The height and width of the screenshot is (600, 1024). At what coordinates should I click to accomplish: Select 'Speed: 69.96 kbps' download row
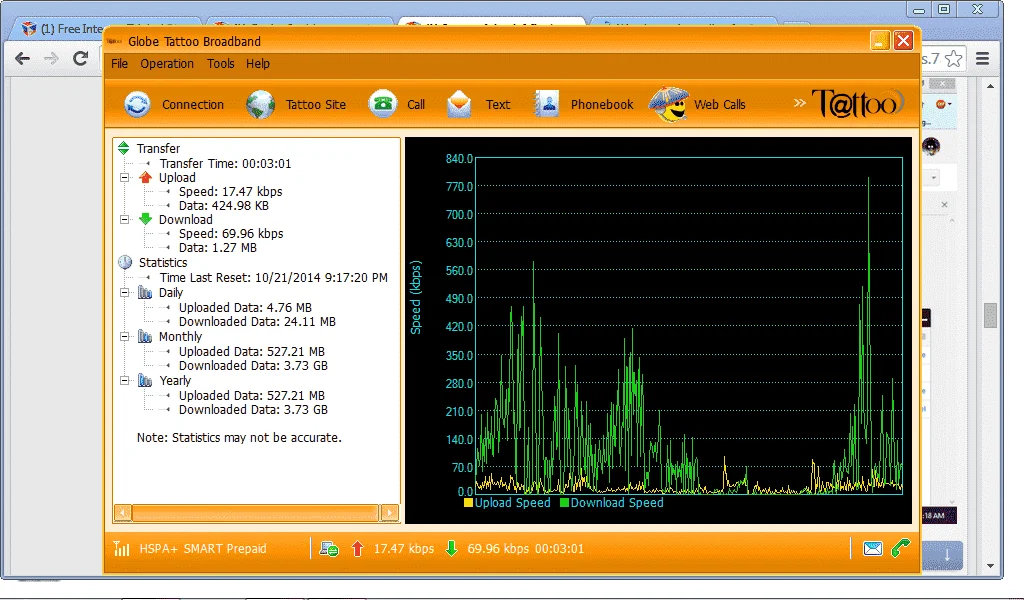tap(231, 234)
